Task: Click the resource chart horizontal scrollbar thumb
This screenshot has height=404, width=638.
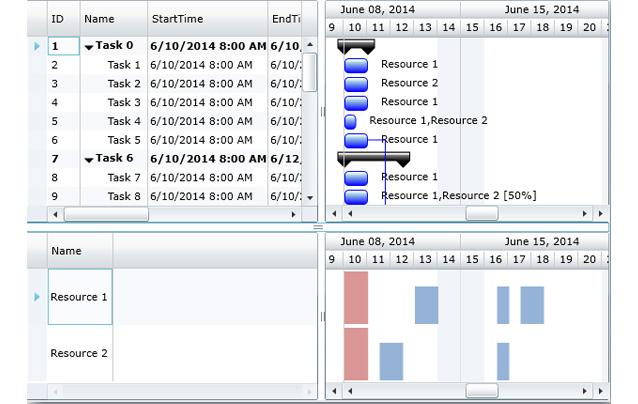Action: tap(481, 390)
